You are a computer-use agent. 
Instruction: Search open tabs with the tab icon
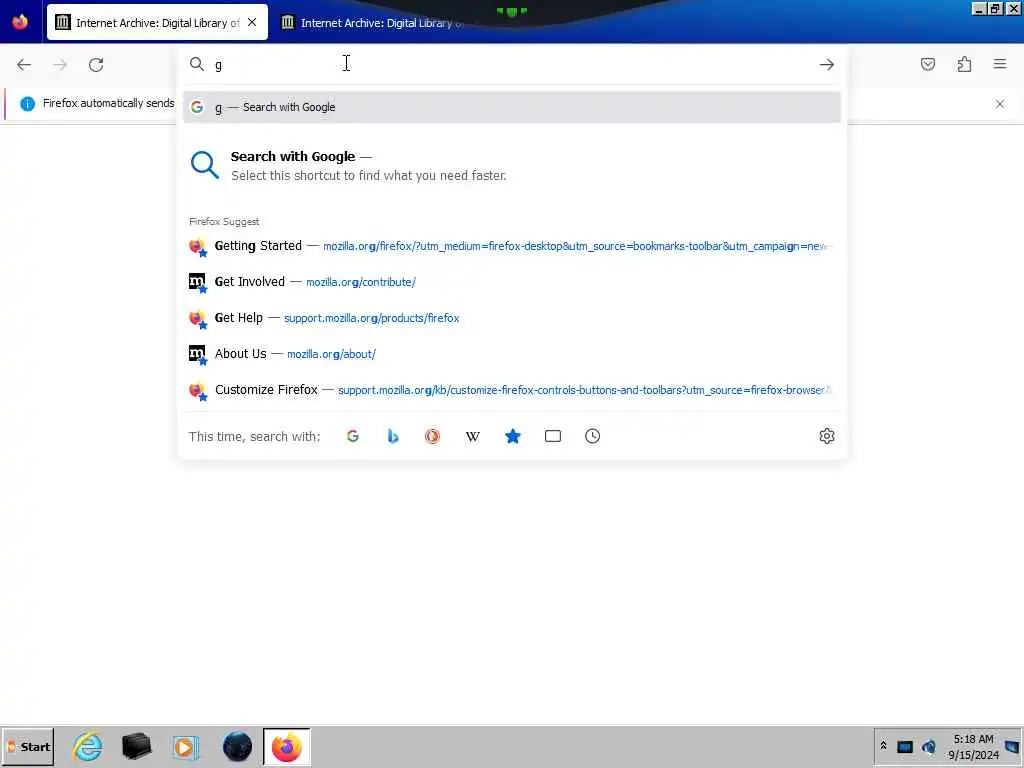tap(552, 436)
